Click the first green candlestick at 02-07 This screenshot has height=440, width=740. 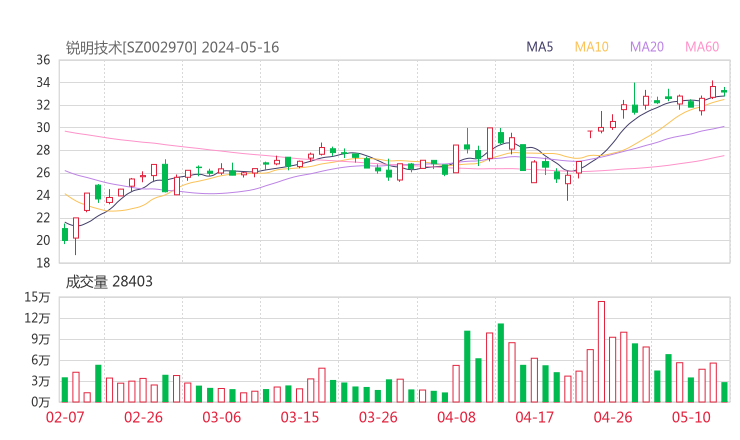65,234
